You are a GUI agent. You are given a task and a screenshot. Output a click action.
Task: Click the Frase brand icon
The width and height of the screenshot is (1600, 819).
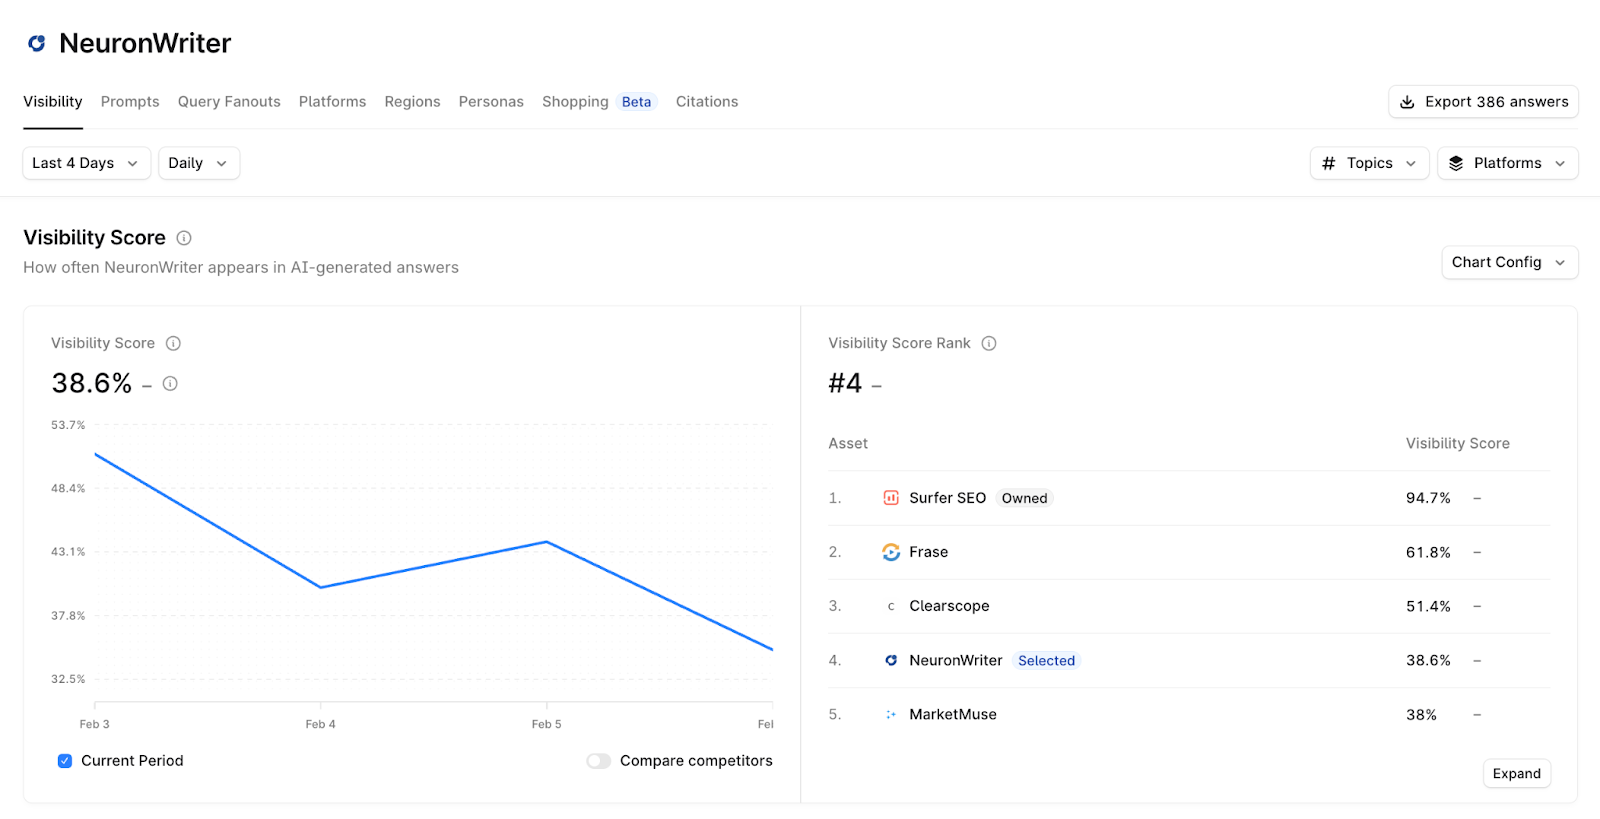pos(890,552)
